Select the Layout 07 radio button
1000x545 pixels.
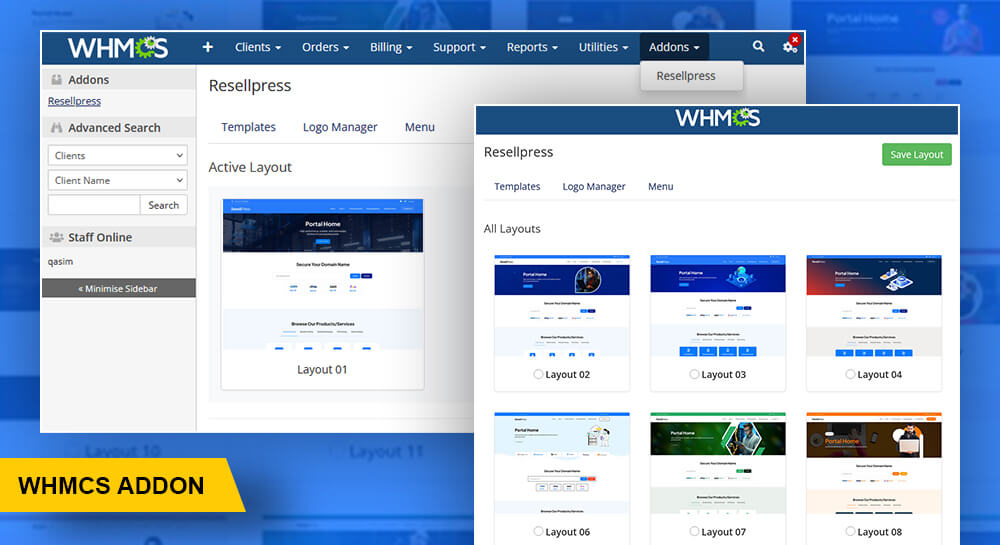[x=694, y=532]
